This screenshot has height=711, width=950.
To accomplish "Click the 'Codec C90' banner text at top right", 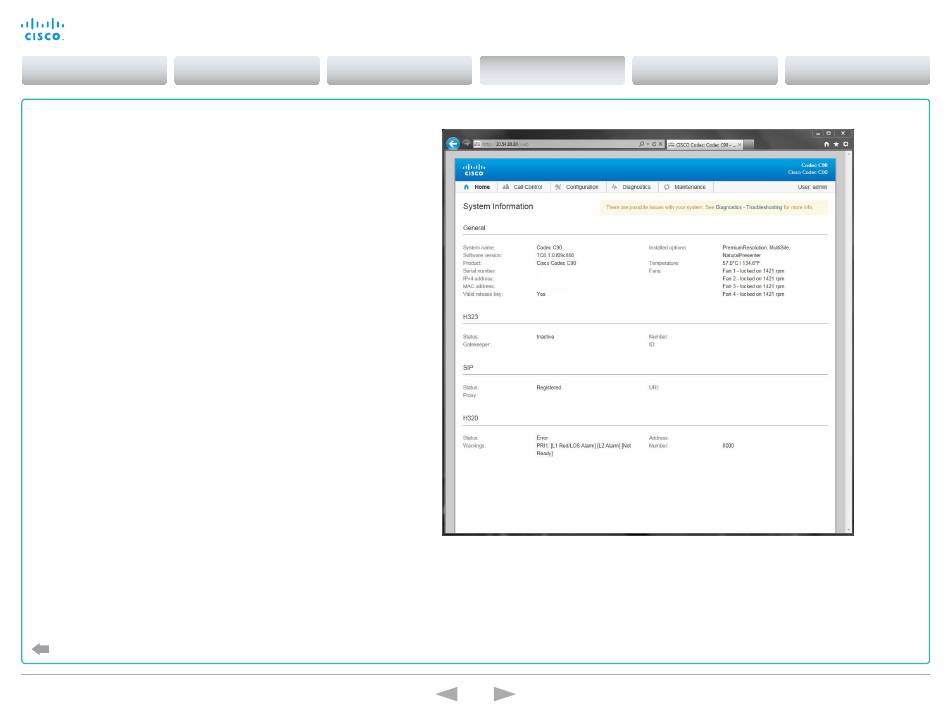I will [814, 165].
